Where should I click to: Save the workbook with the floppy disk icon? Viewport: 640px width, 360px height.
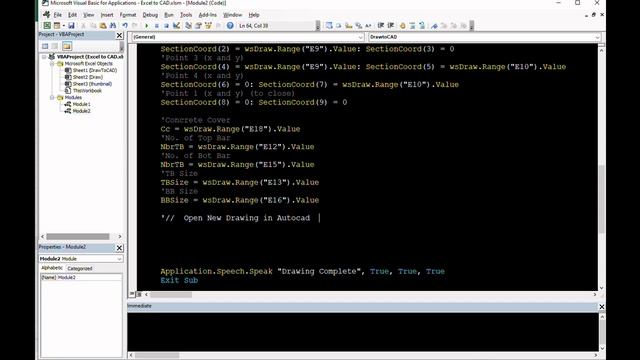[x=71, y=26]
